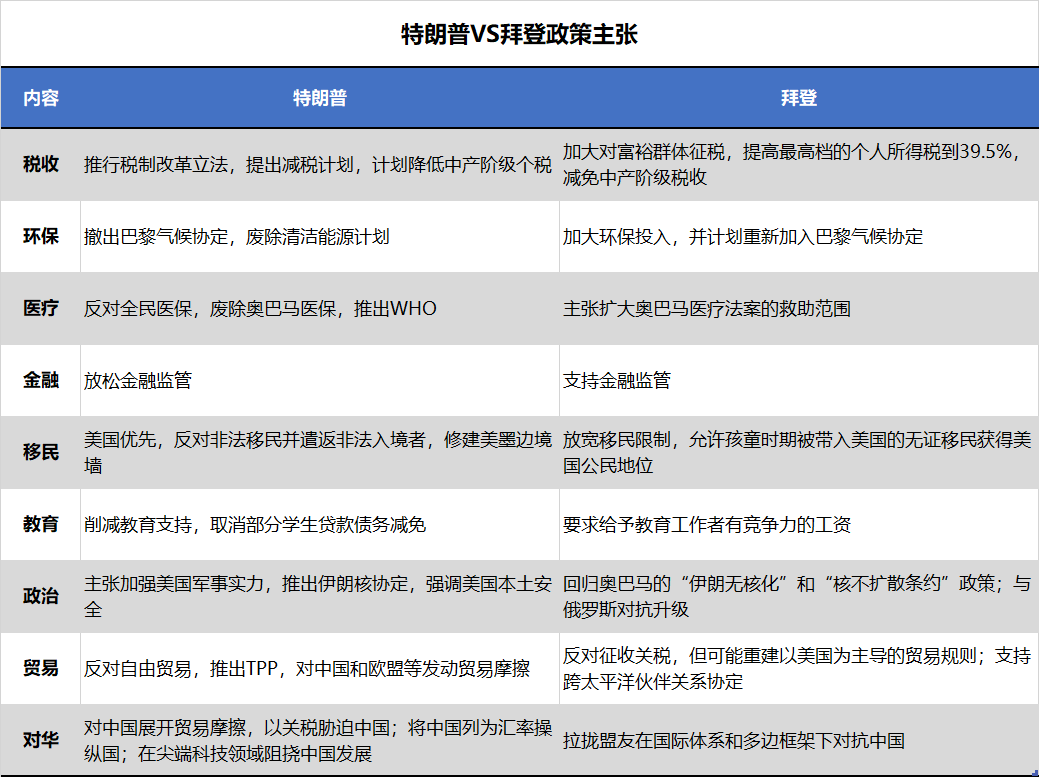This screenshot has width=1039, height=777.
Task: Select the 内容 column header
Action: coord(41,98)
